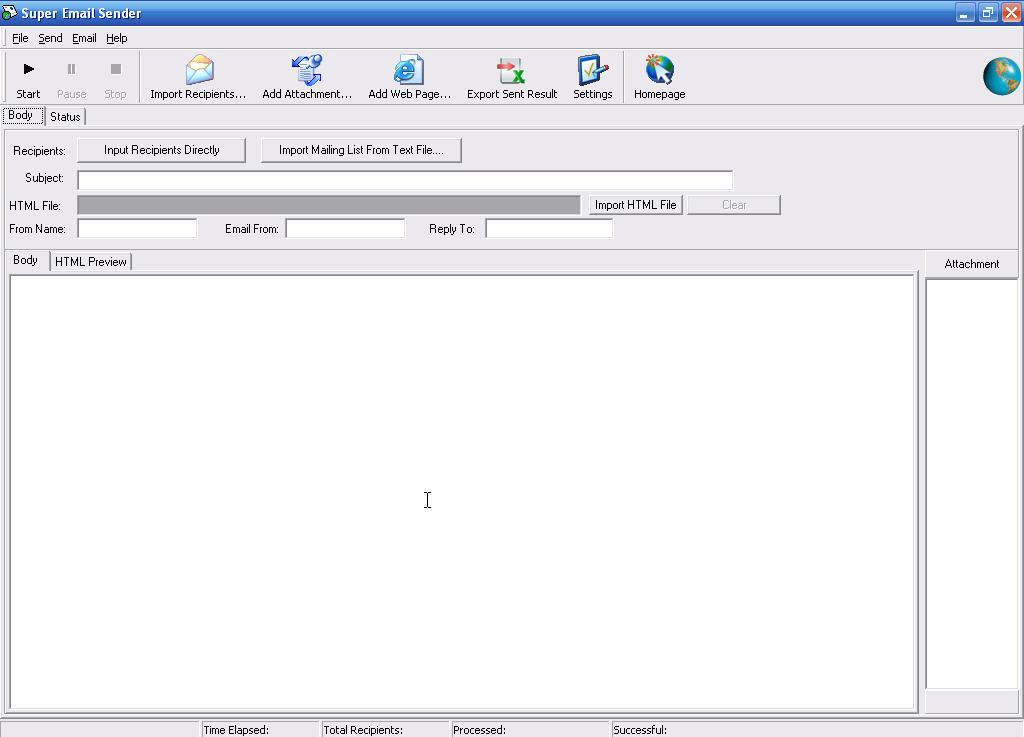The image size is (1024, 737).
Task: Click the disabled Clear button
Action: (733, 204)
